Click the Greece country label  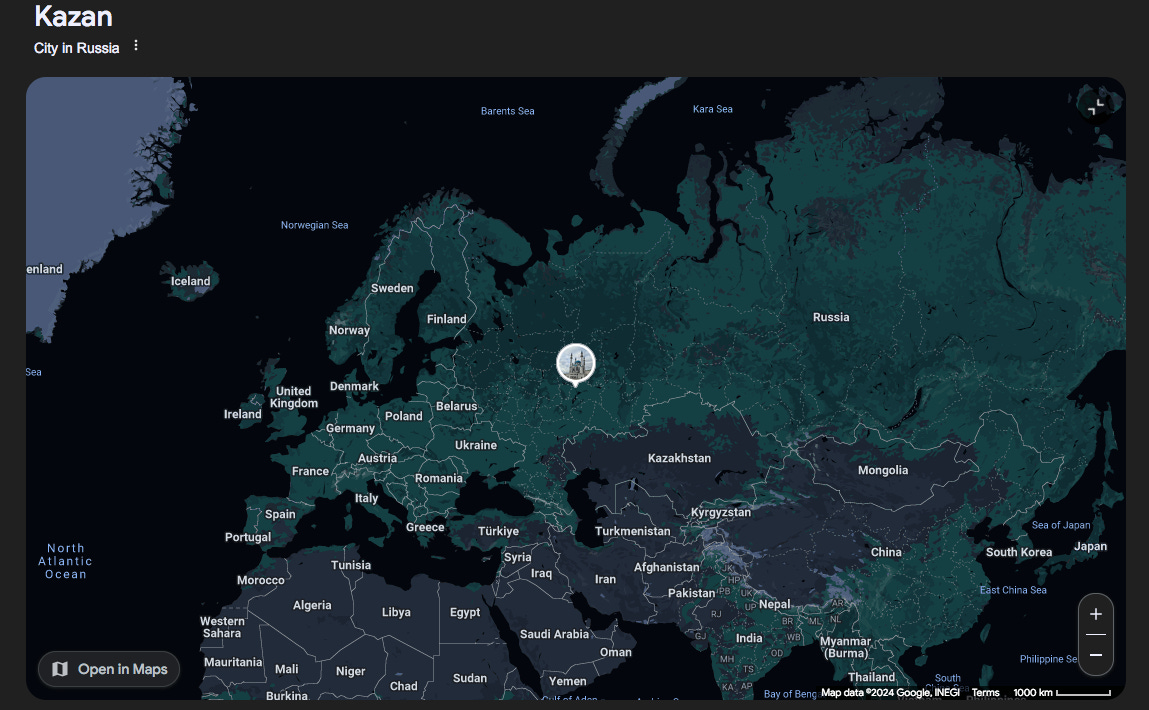(x=425, y=528)
